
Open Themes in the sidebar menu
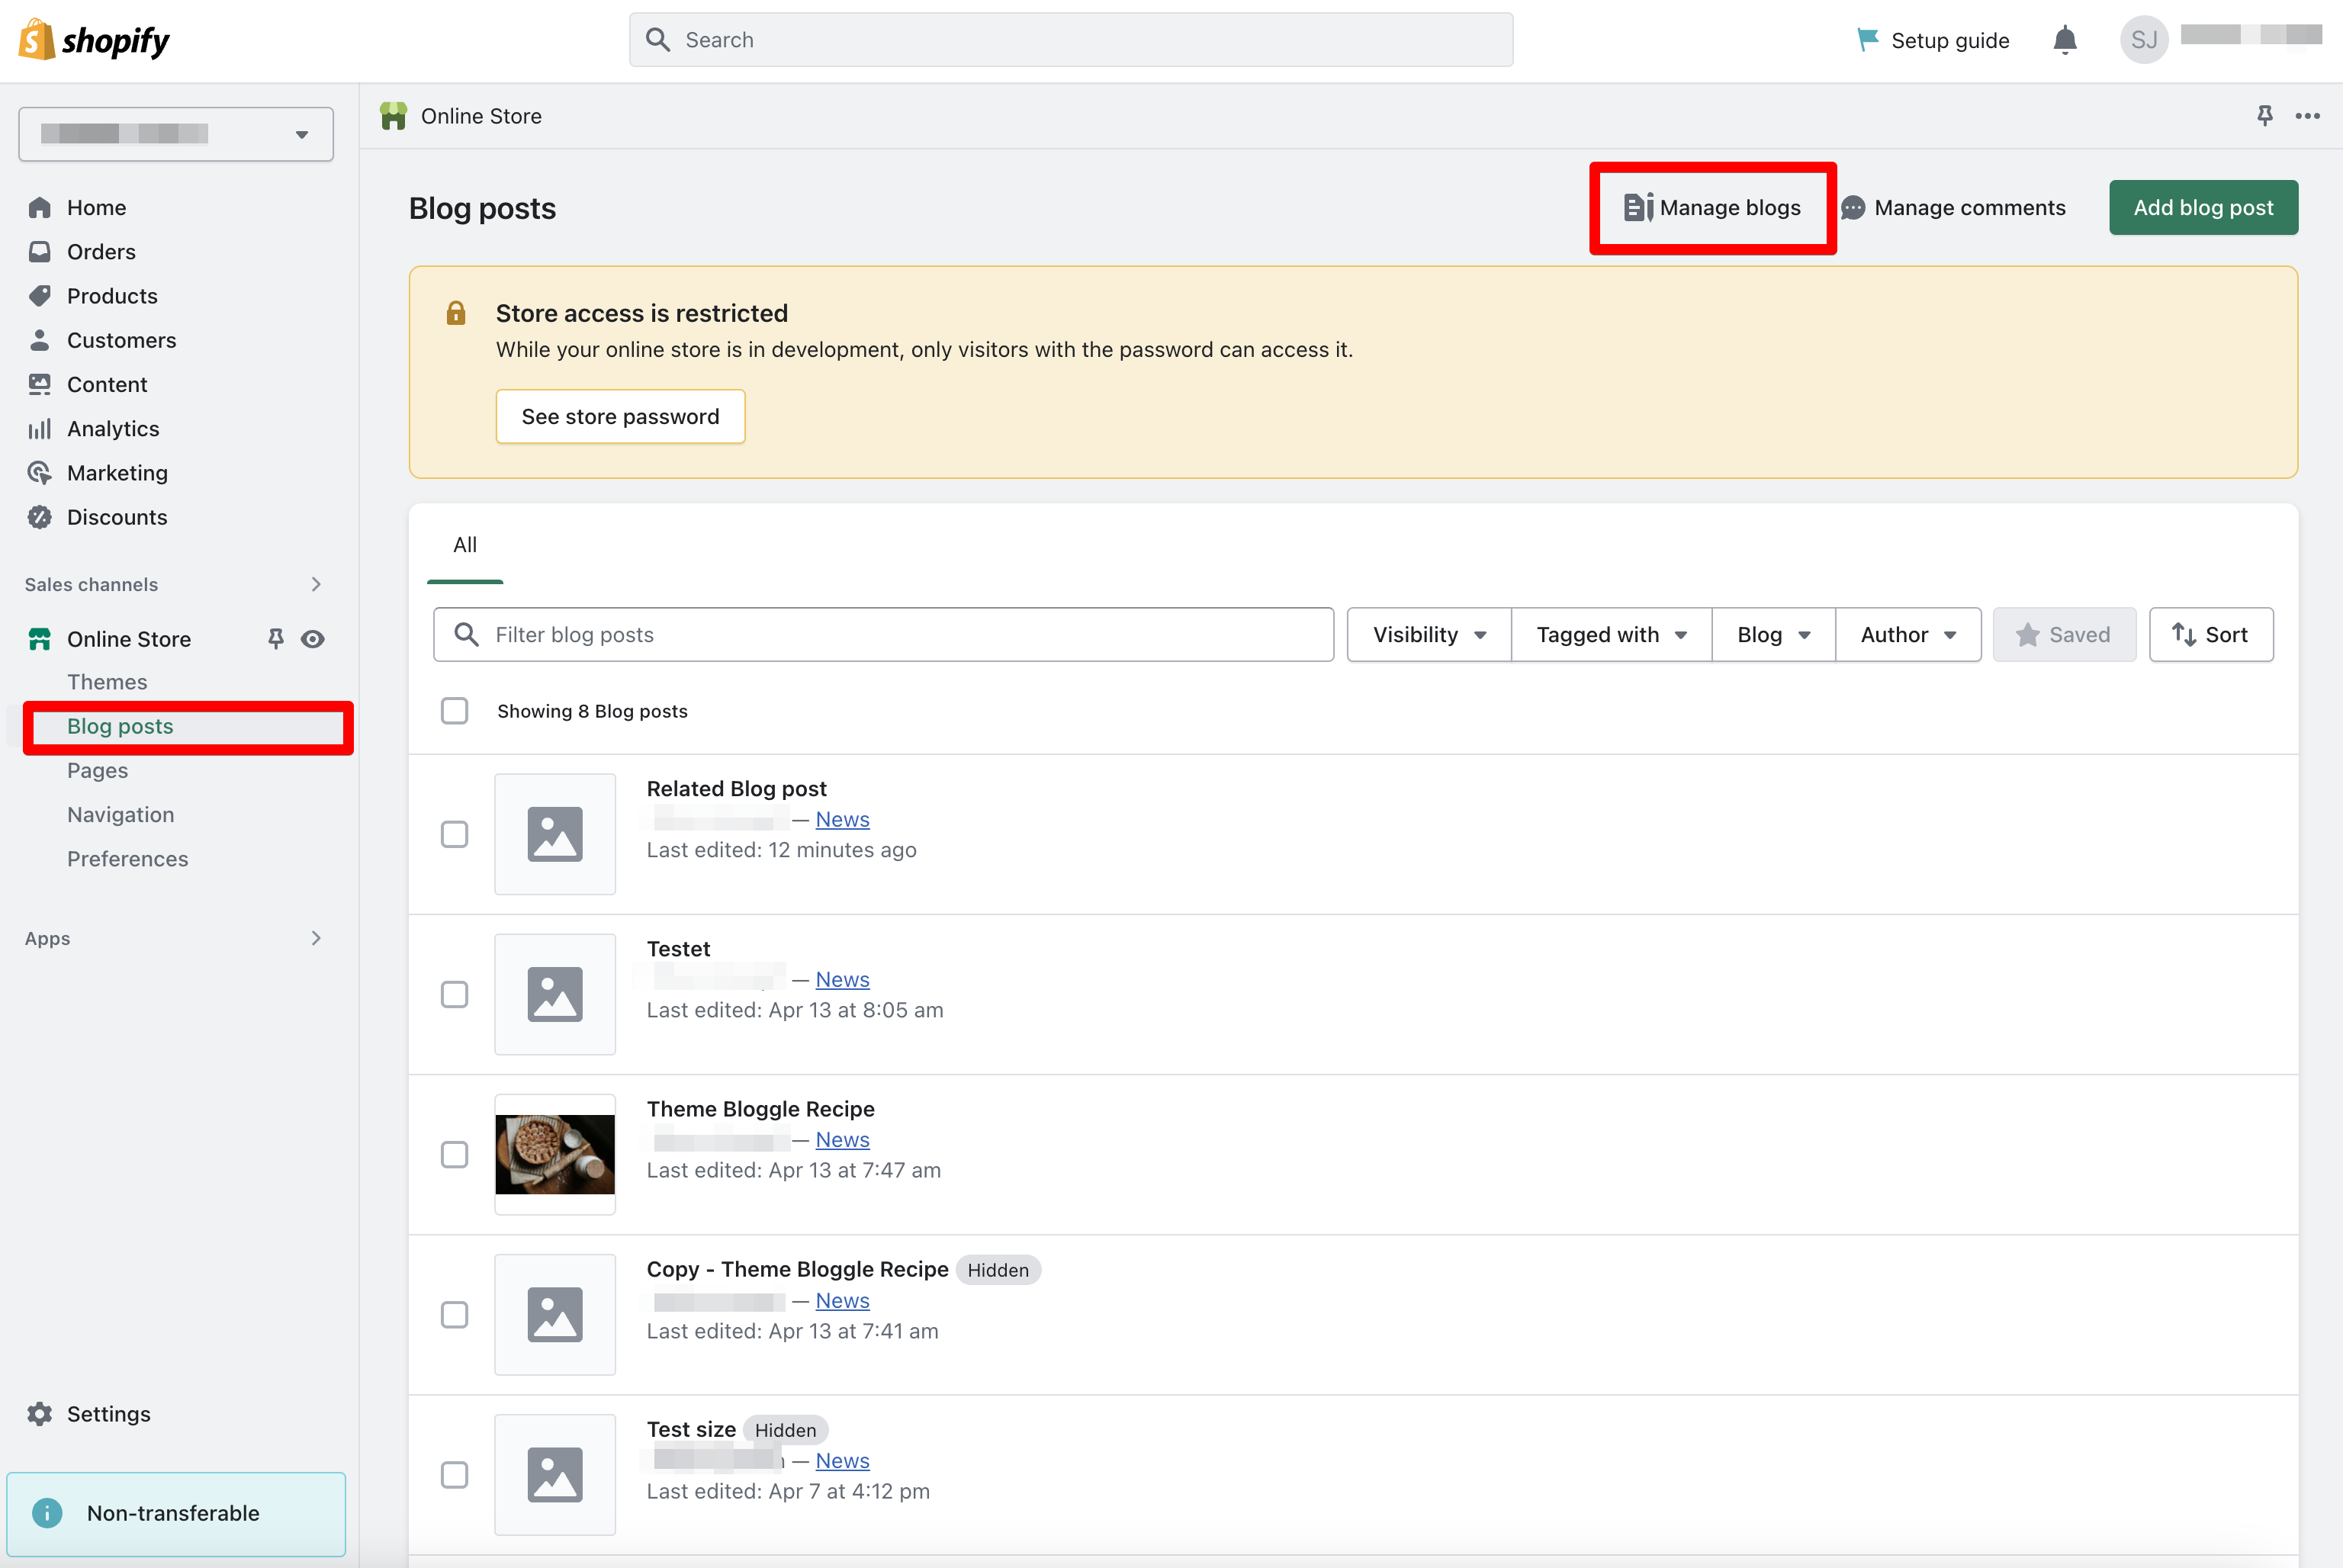(x=107, y=682)
